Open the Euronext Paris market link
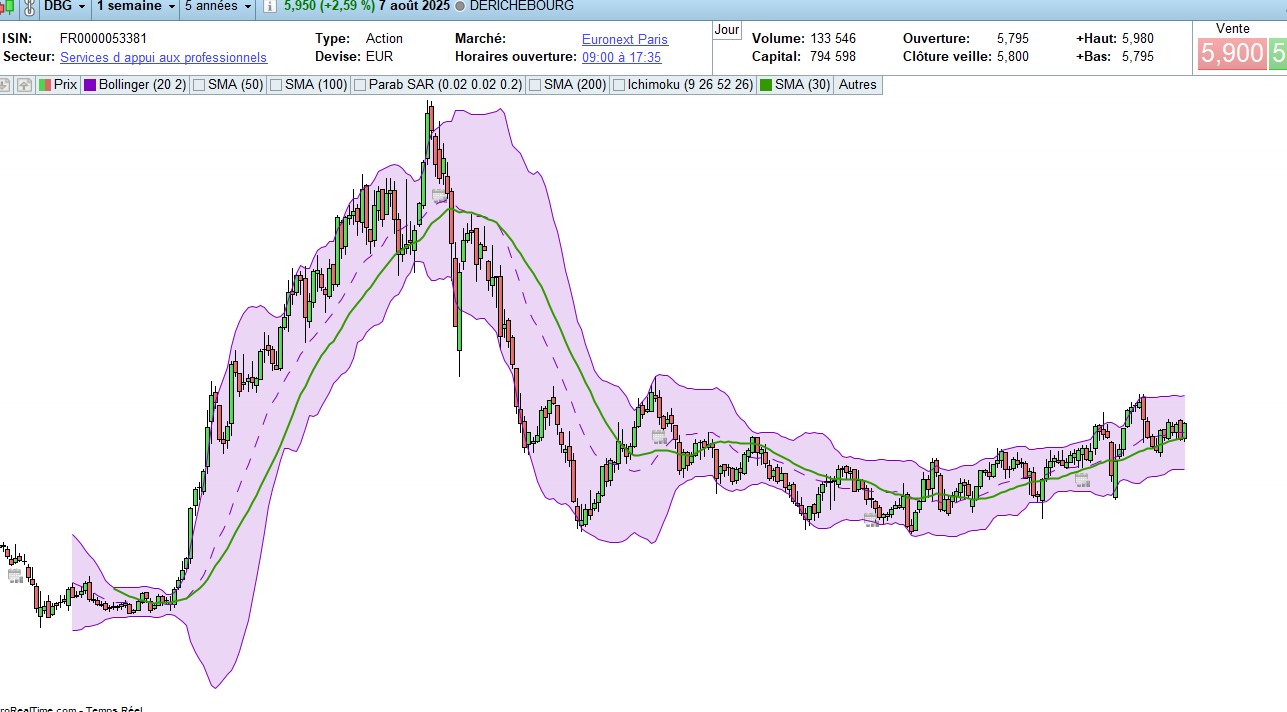This screenshot has width=1287, height=712. coord(625,39)
